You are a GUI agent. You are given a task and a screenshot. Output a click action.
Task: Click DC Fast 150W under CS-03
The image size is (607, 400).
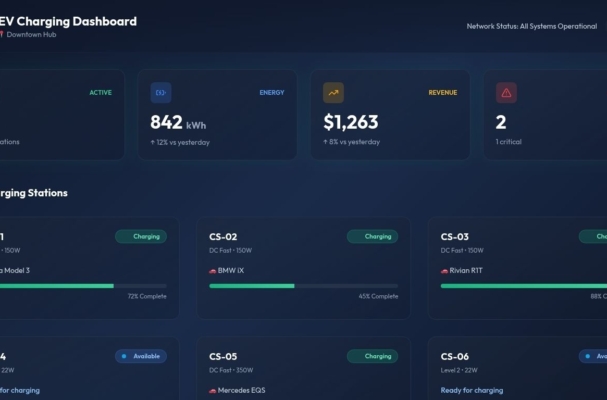(x=462, y=251)
